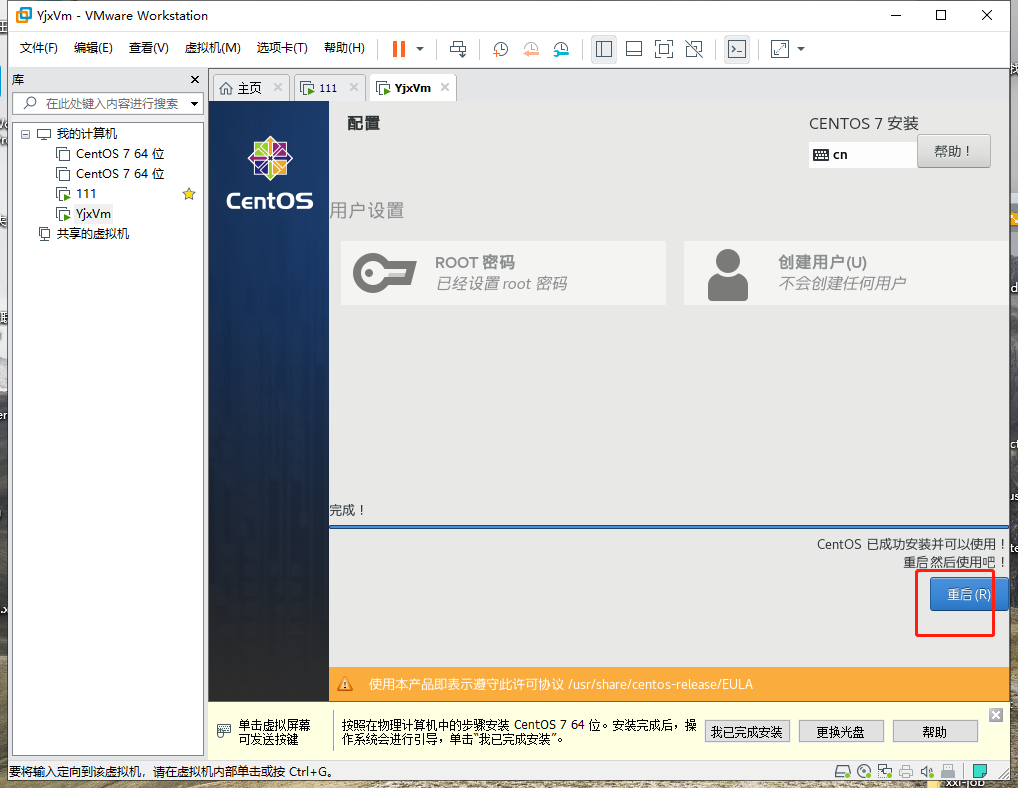Click the library search input field
This screenshot has width=1018, height=788.
[107, 103]
